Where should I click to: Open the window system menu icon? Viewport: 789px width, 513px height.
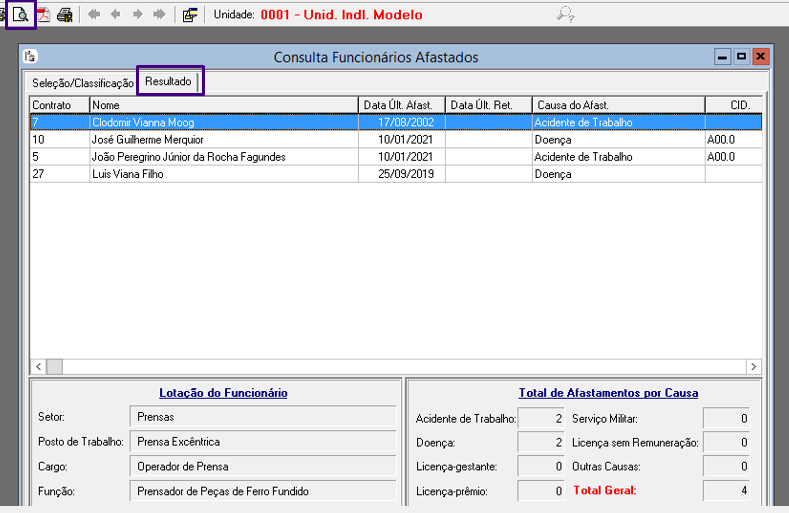pyautogui.click(x=30, y=57)
